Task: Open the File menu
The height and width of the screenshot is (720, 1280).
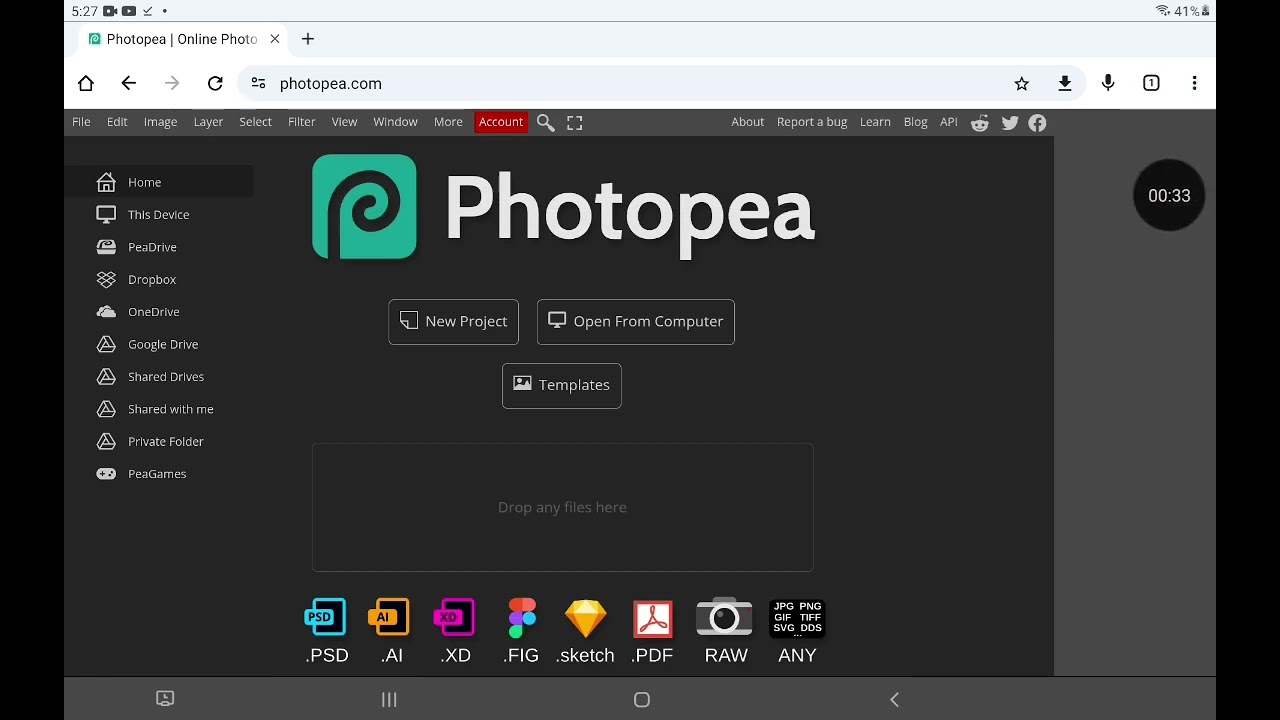Action: tap(81, 122)
